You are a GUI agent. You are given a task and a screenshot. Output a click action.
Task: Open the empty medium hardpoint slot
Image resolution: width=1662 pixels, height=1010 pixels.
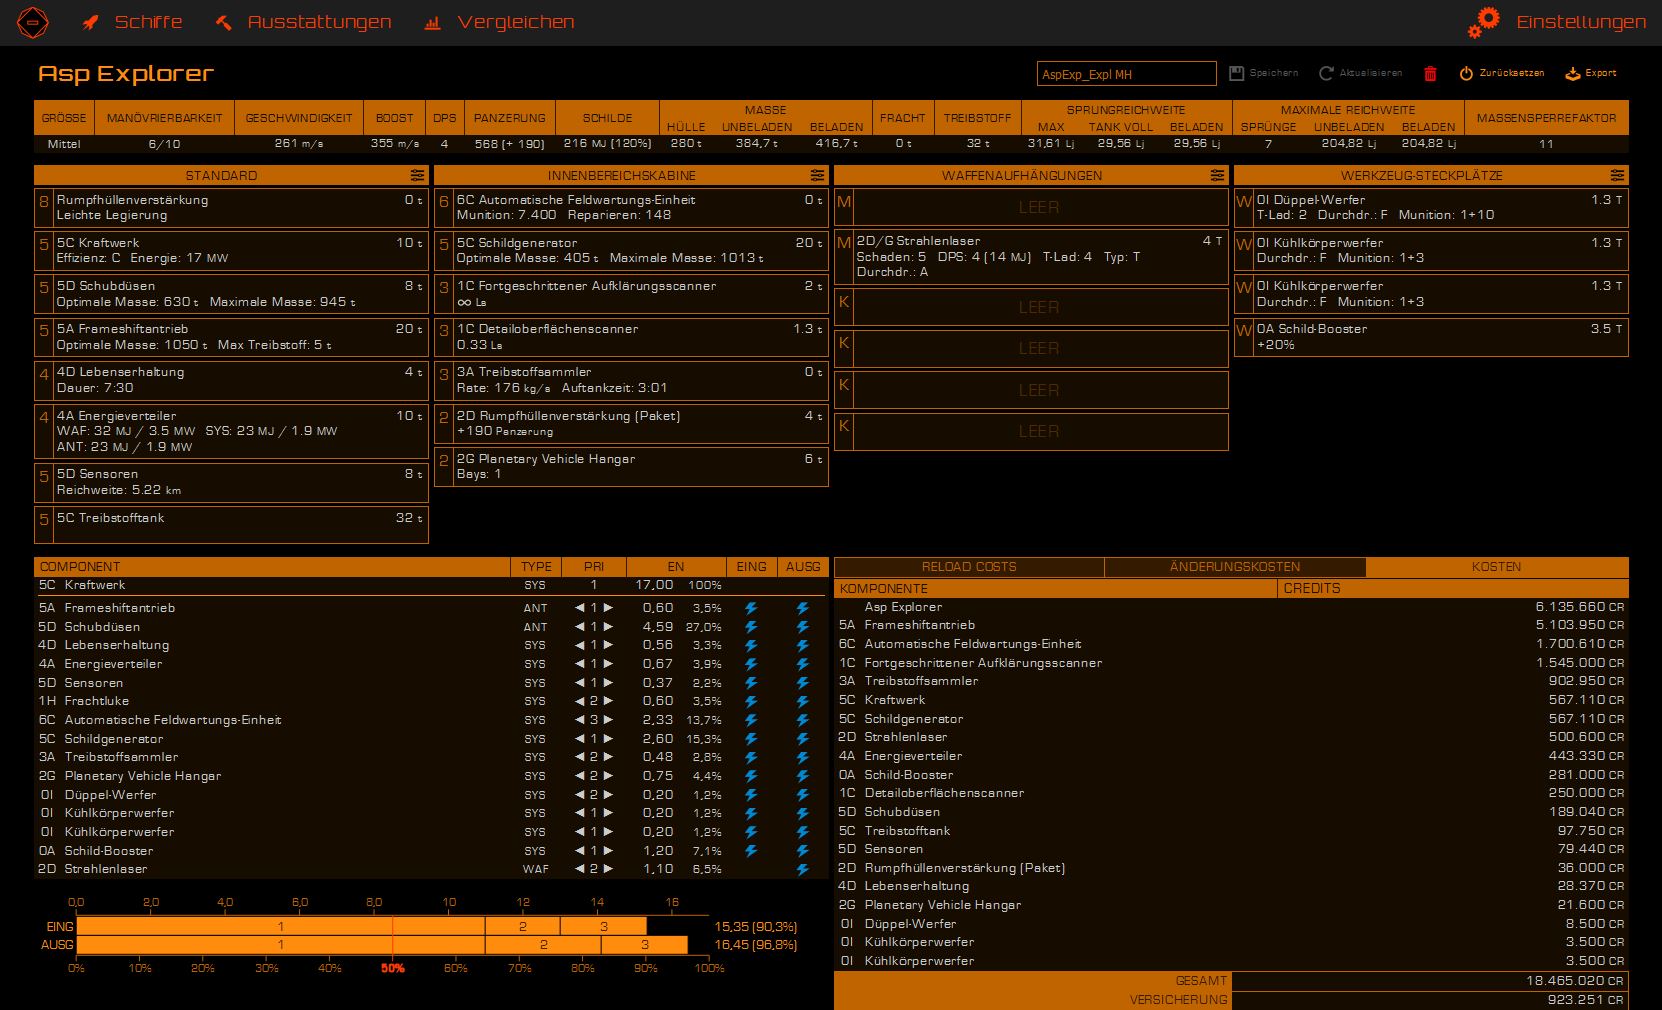click(x=1031, y=207)
